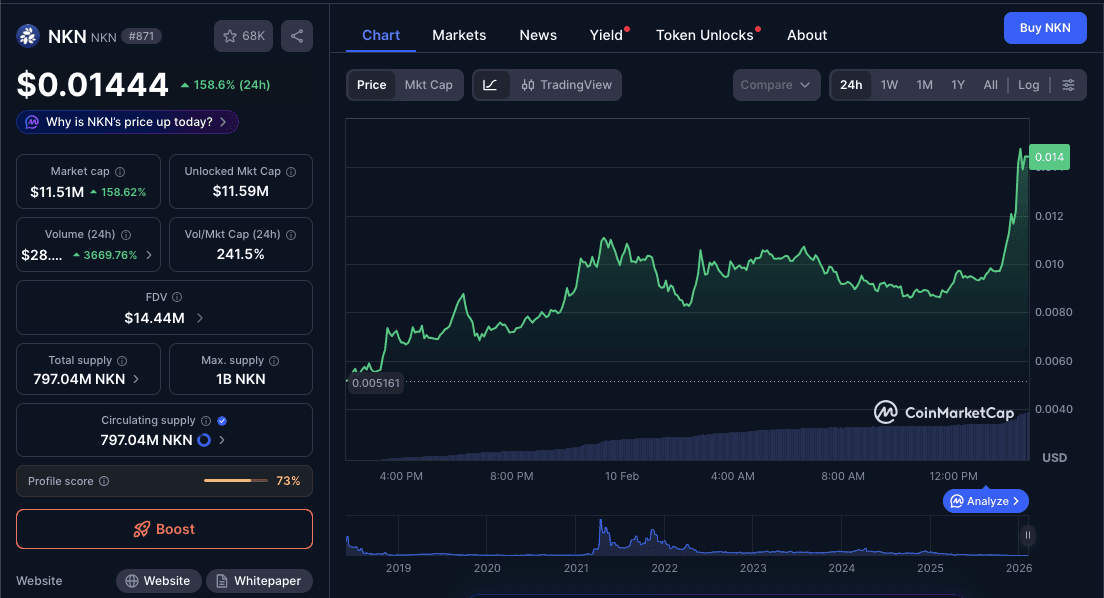Expand the FDV details chevron
The image size is (1104, 598).
point(200,318)
